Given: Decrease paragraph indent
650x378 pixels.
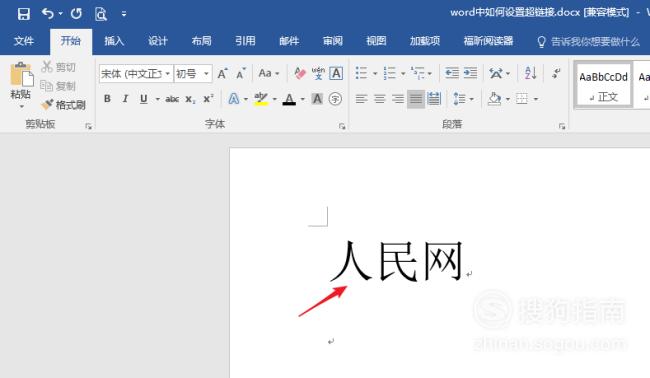Looking at the screenshot, I should click(452, 73).
